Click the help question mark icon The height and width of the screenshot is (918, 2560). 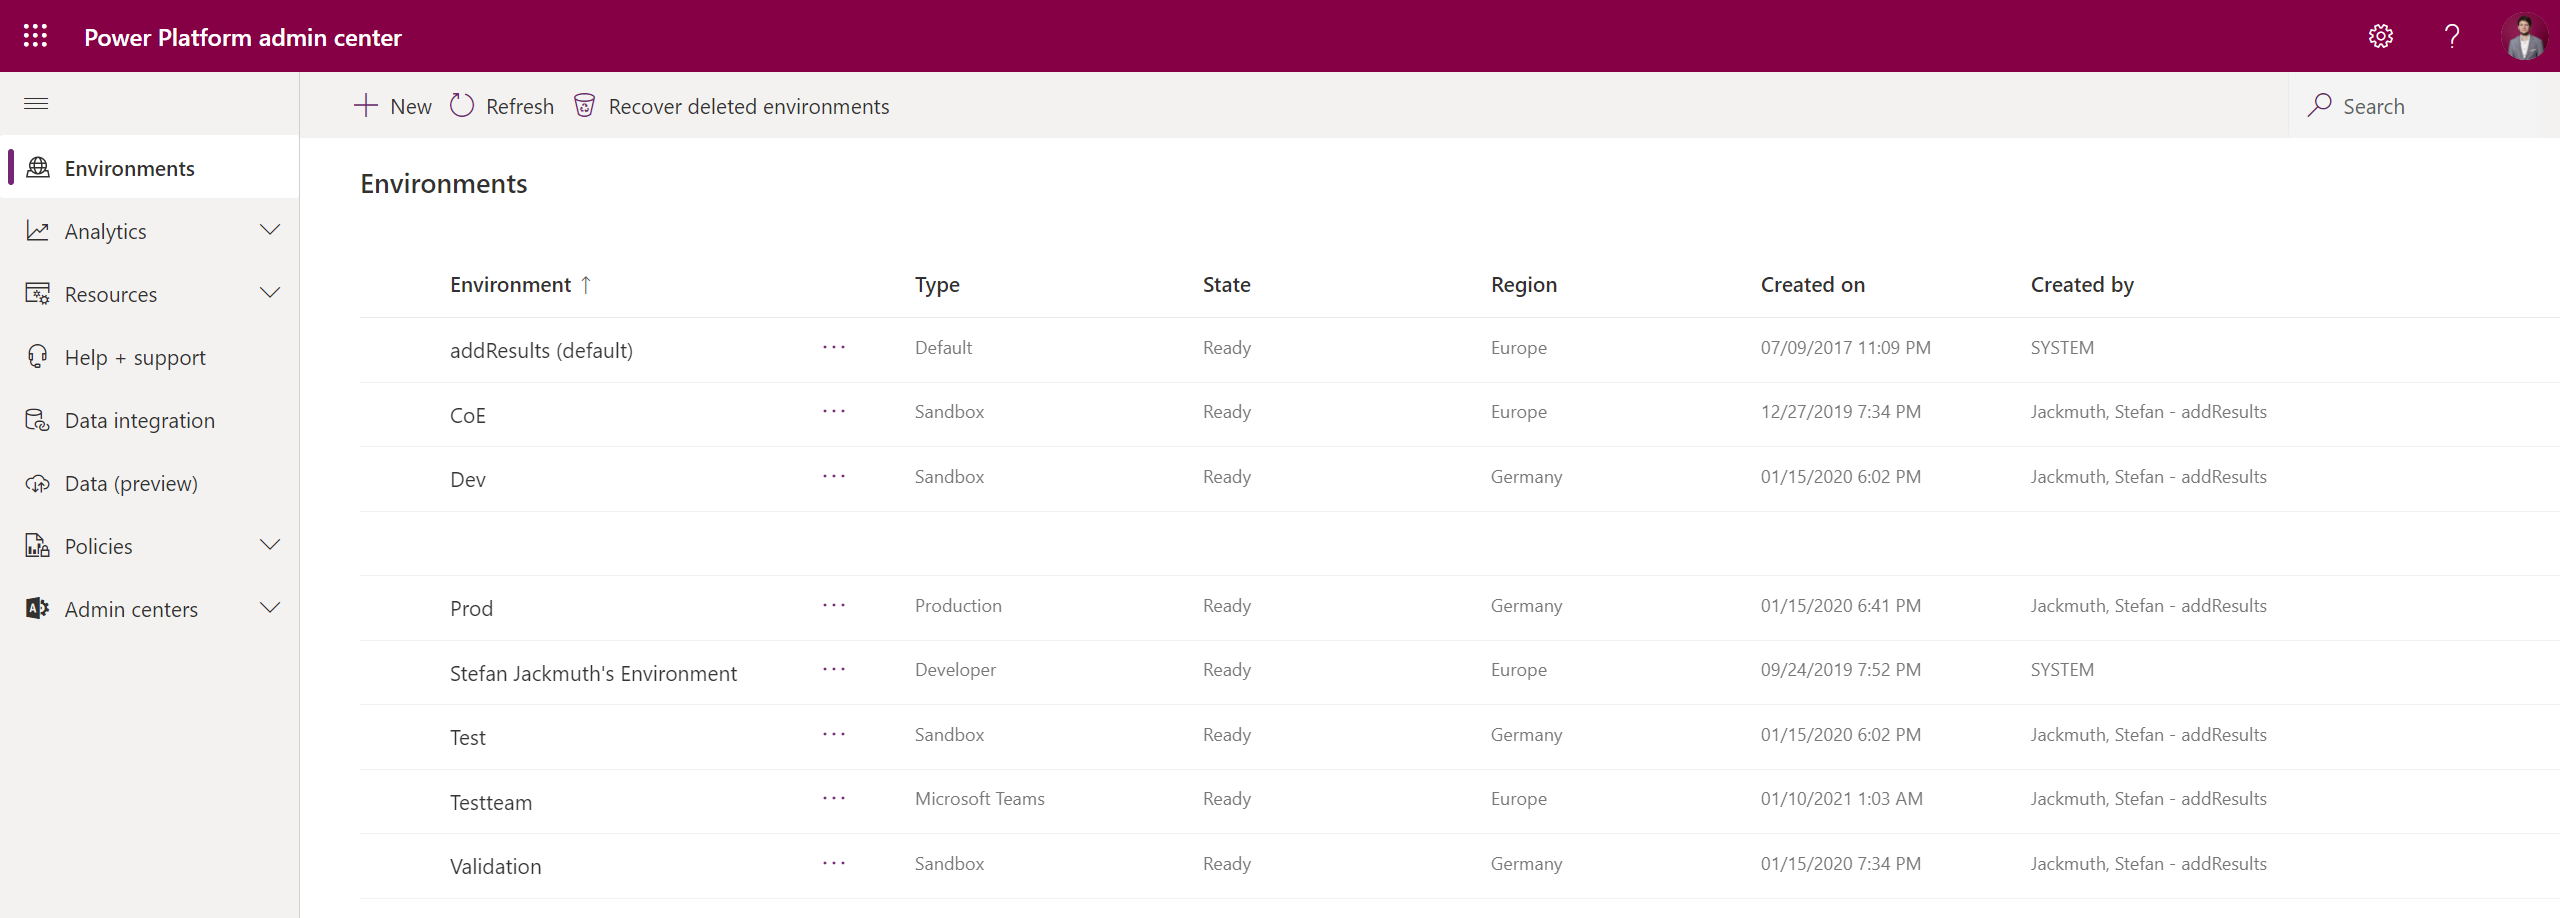pos(2452,37)
